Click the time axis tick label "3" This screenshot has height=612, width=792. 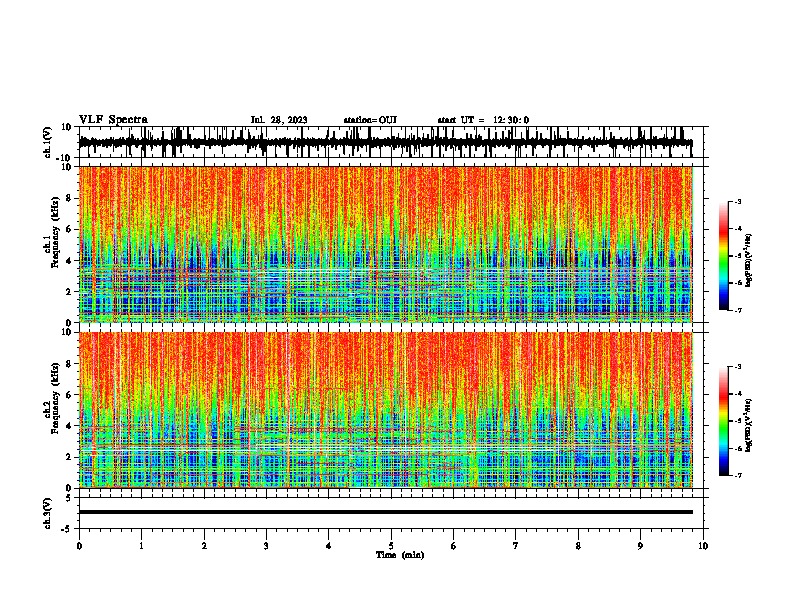coord(266,546)
